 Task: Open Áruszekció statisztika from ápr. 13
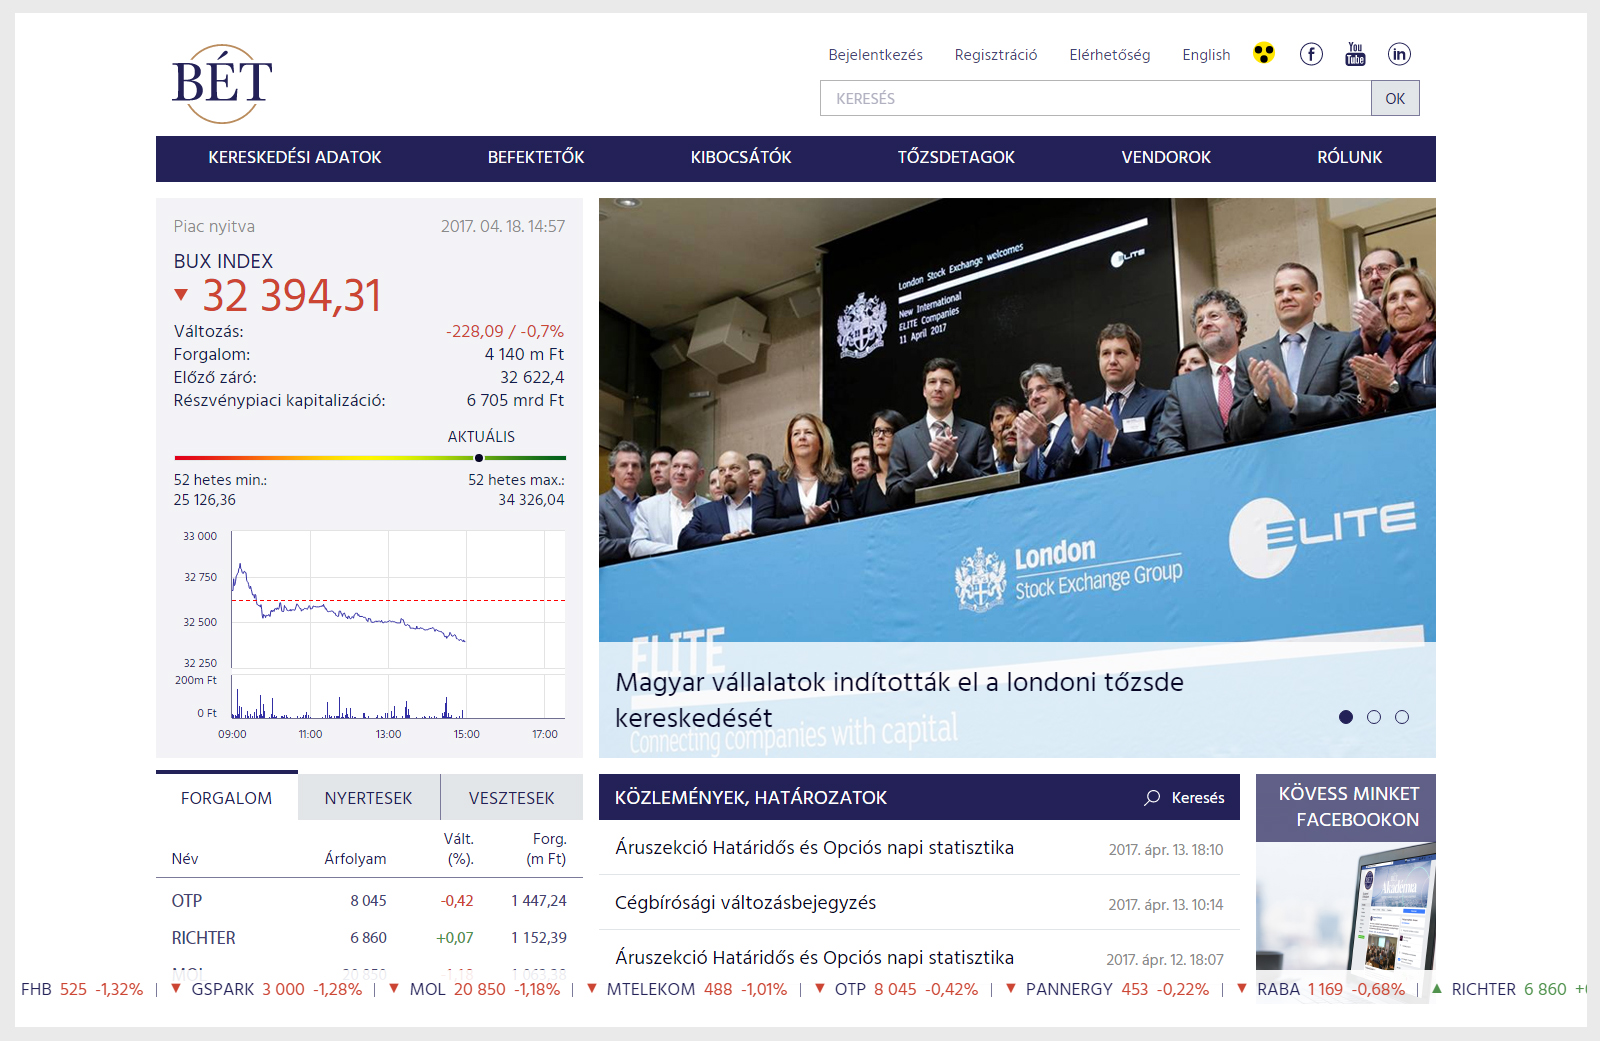tap(814, 848)
